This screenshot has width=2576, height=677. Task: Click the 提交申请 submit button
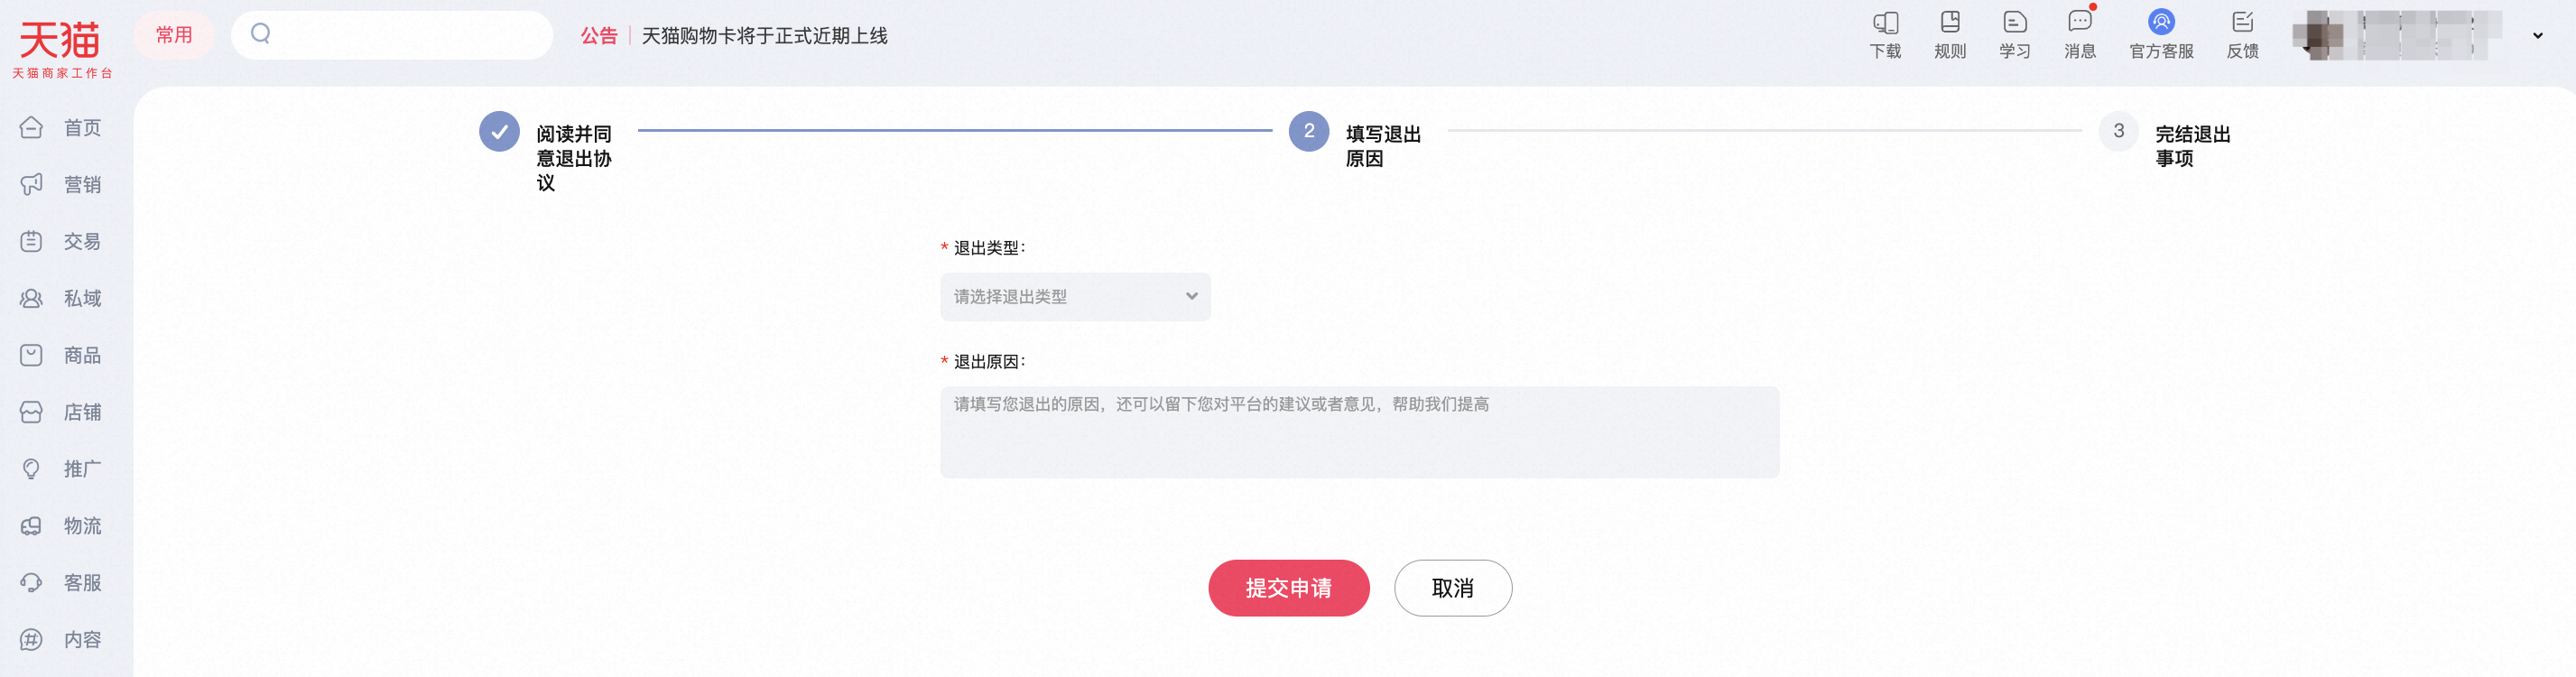click(x=1288, y=588)
